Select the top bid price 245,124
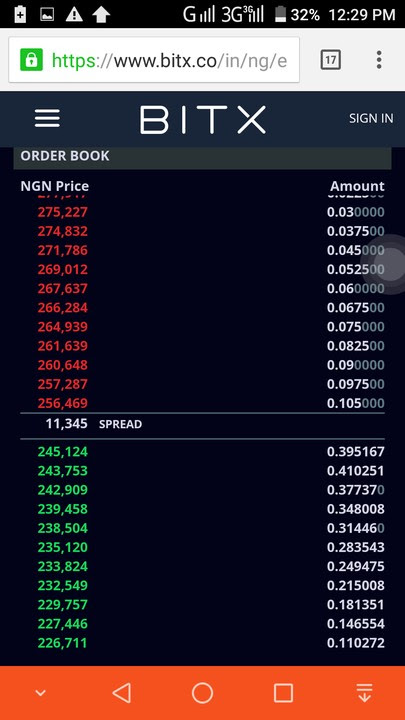The image size is (405, 720). [x=62, y=452]
